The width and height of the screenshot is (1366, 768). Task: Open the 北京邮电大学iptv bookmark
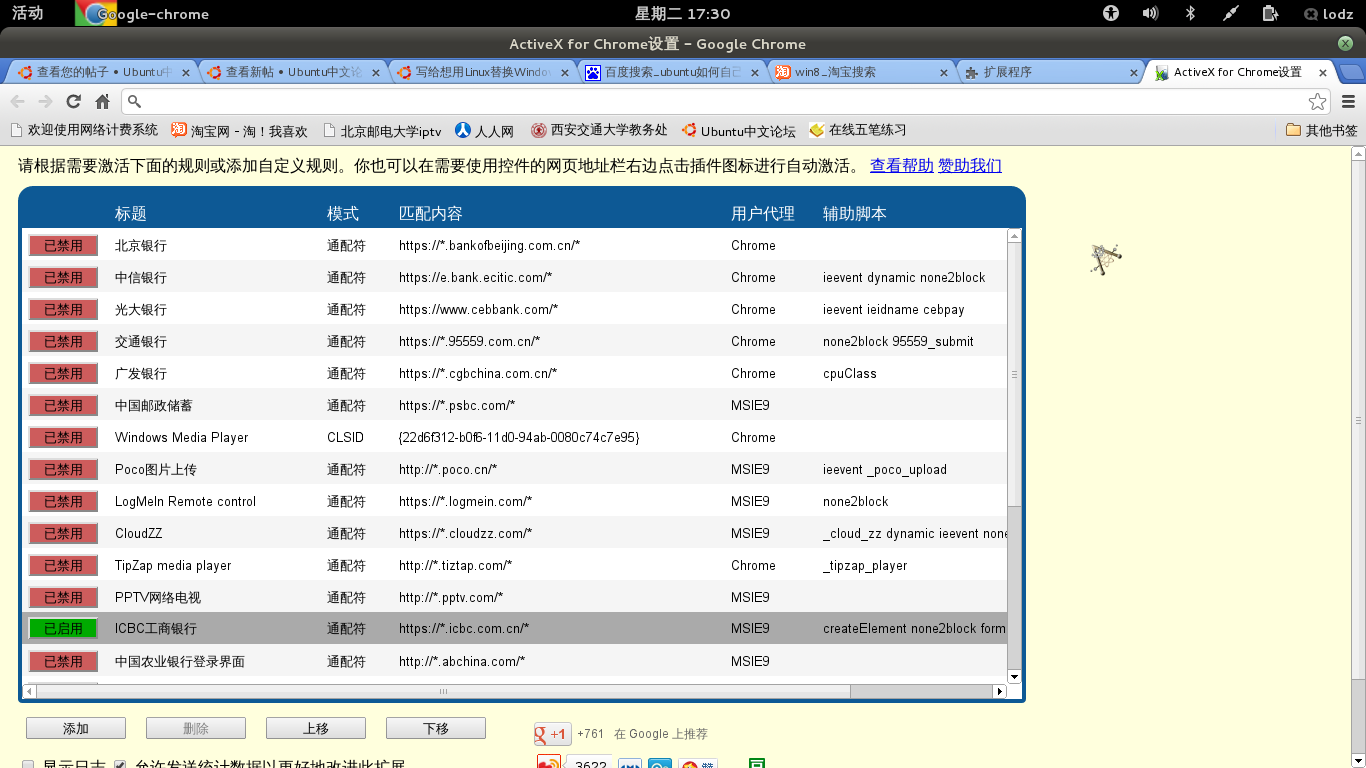tap(381, 130)
